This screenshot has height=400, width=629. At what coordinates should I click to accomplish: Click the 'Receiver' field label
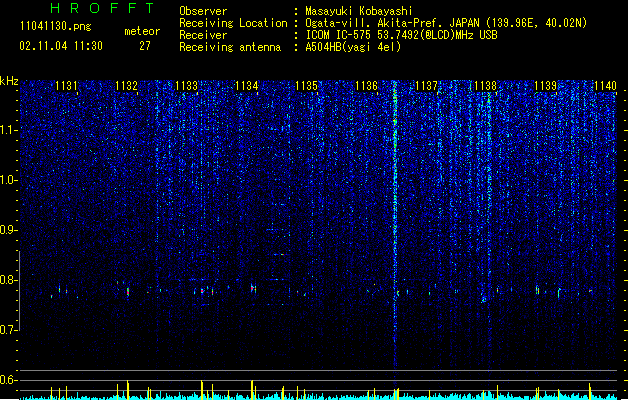click(203, 35)
